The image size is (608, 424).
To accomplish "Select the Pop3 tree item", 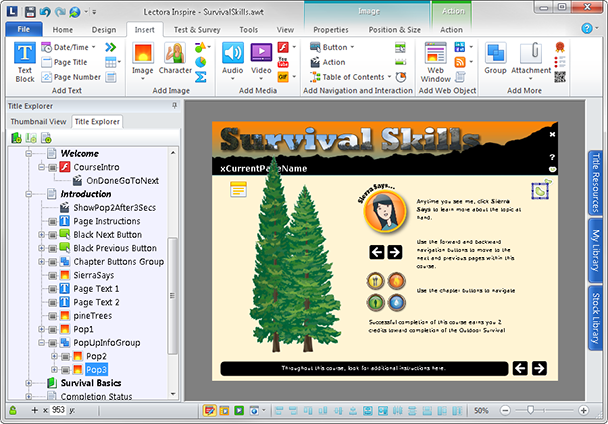I will click(x=96, y=369).
